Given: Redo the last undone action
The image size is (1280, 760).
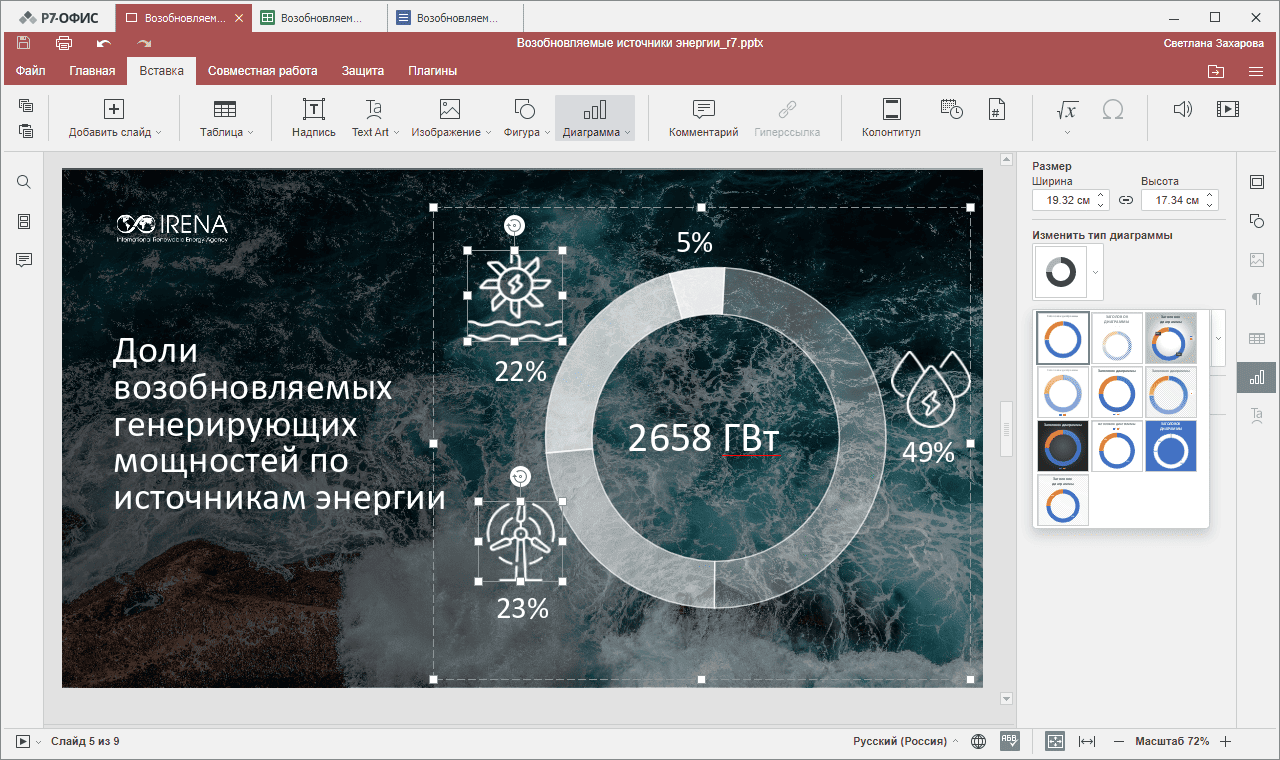Looking at the screenshot, I should click(x=144, y=43).
